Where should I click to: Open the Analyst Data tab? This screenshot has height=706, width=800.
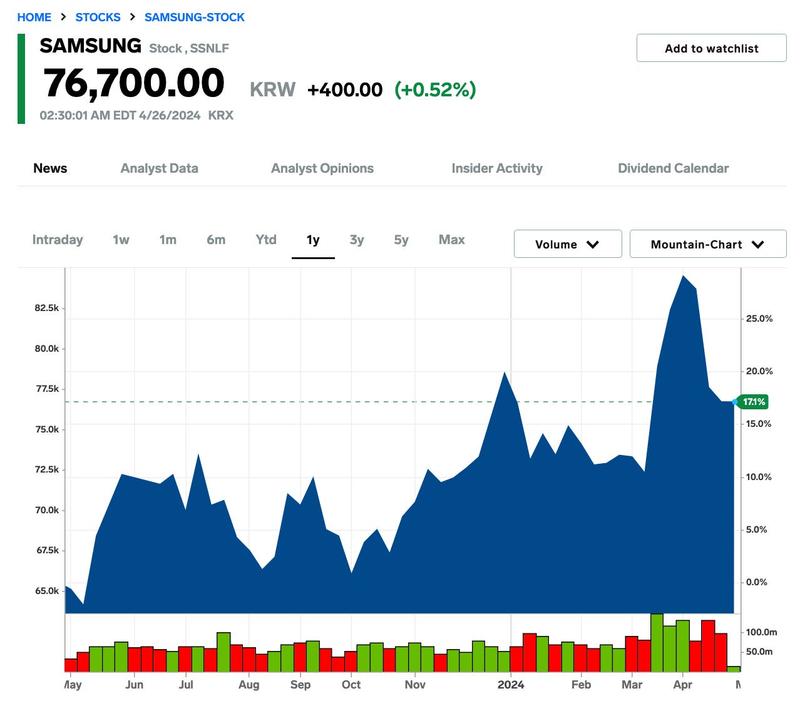[159, 168]
